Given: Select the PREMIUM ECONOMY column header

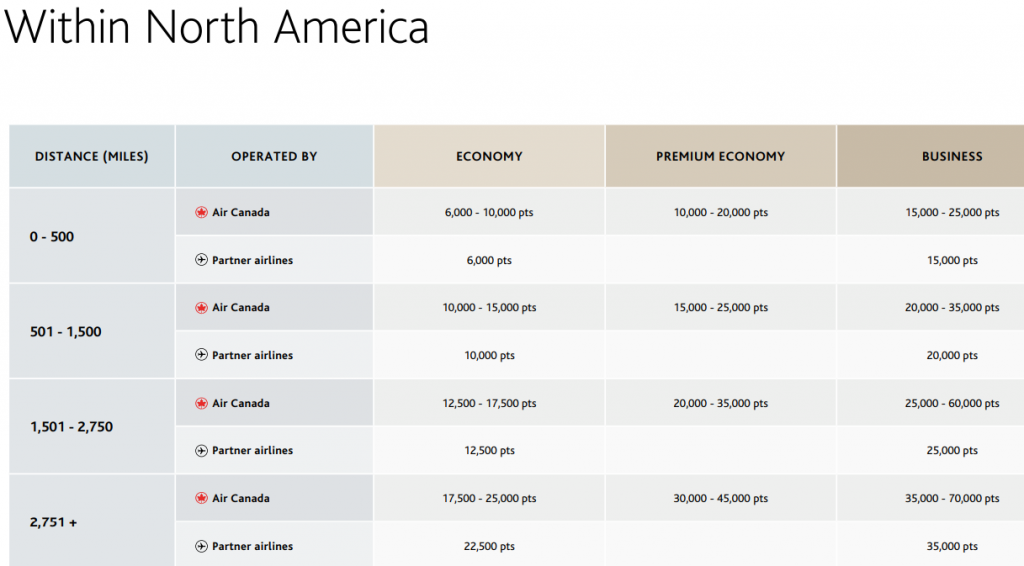Looking at the screenshot, I should coord(720,156).
